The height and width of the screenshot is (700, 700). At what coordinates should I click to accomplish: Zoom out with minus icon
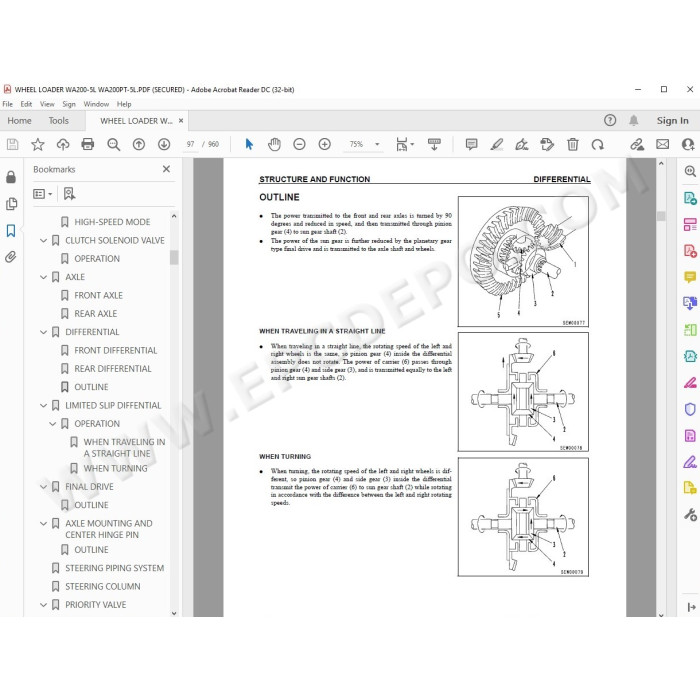coord(299,144)
